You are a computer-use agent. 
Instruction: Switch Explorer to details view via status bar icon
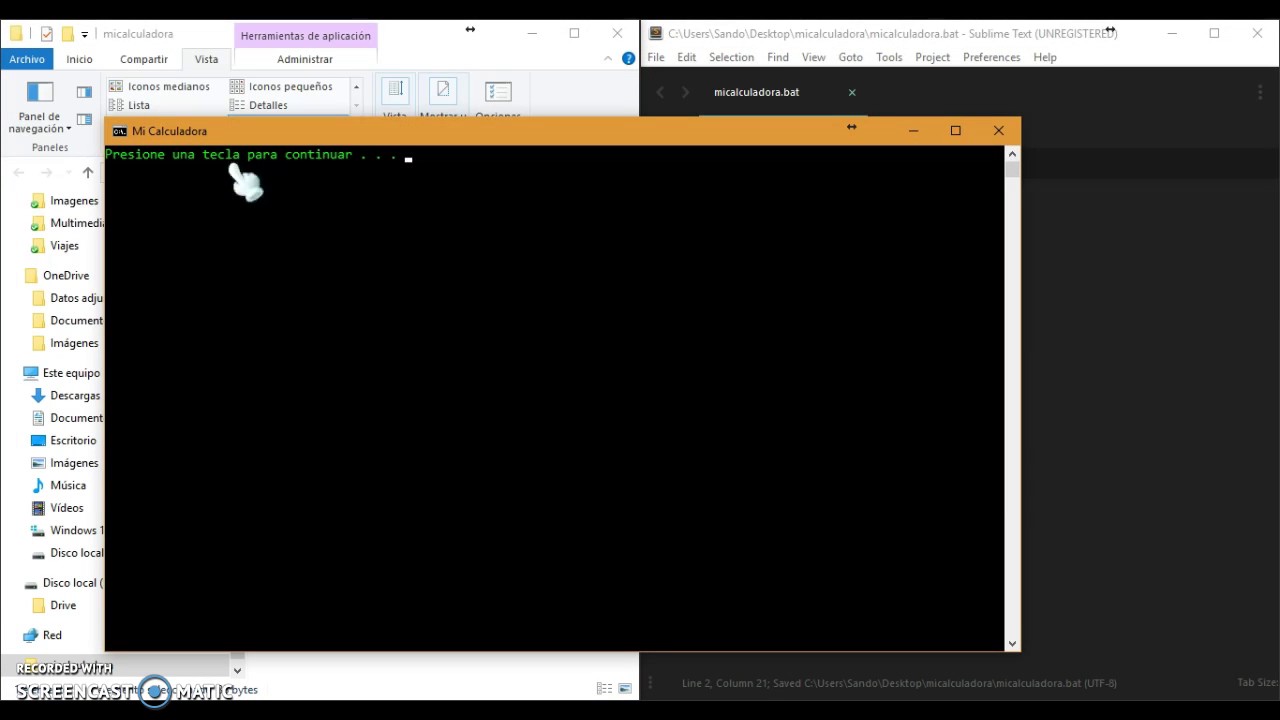[x=604, y=689]
